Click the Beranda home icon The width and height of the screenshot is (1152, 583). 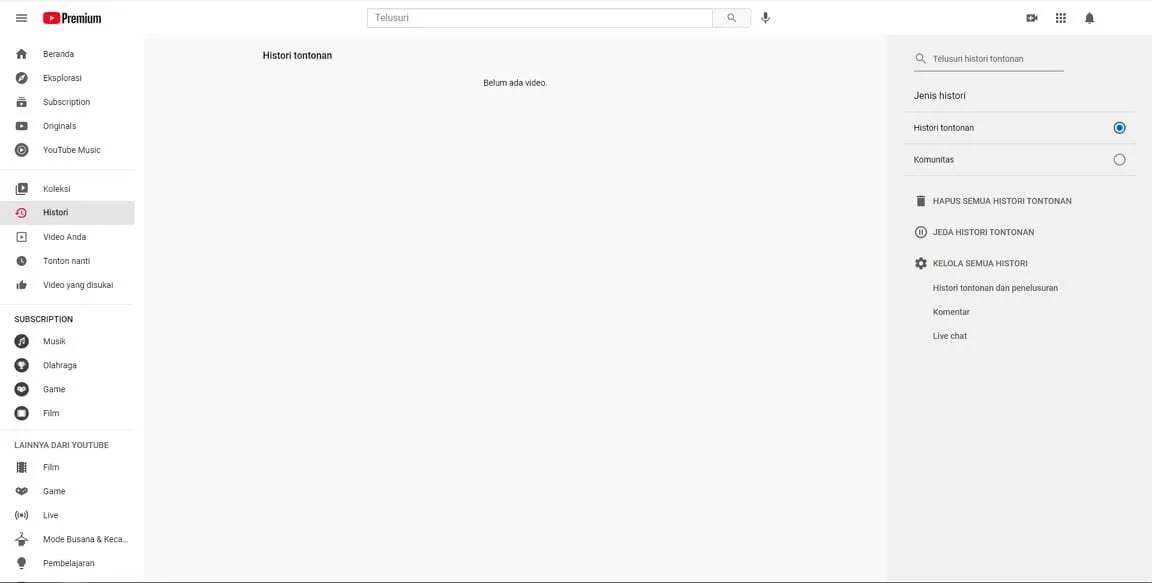(x=21, y=54)
